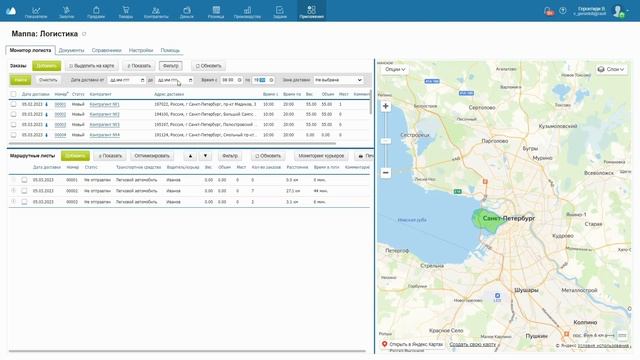Click Оптимизировать routes button

pos(152,156)
